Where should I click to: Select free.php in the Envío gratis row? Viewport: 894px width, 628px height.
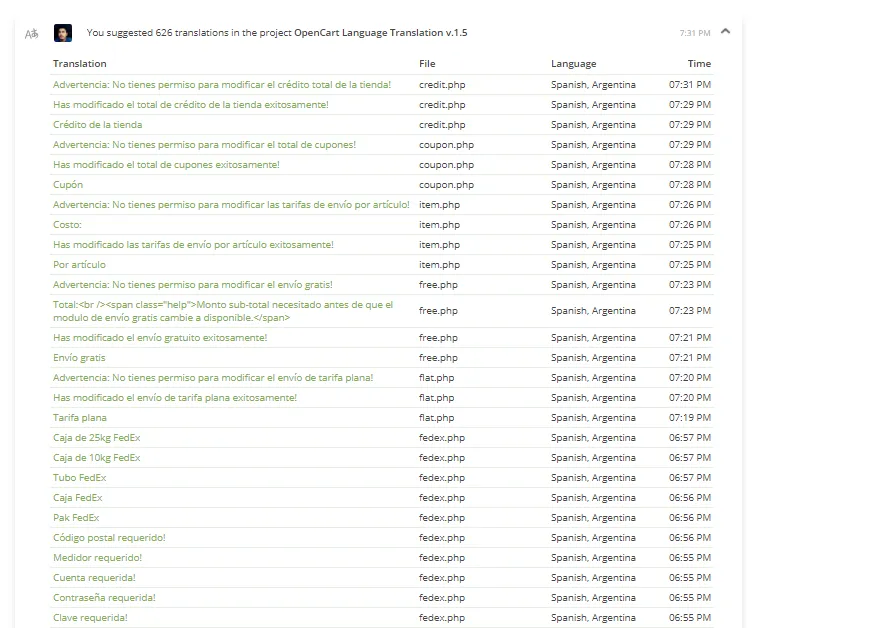[438, 358]
